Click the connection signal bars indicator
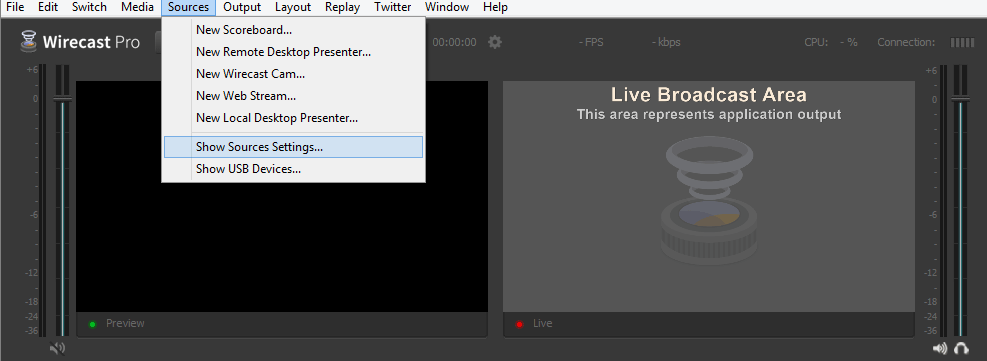Image resolution: width=987 pixels, height=361 pixels. point(962,42)
